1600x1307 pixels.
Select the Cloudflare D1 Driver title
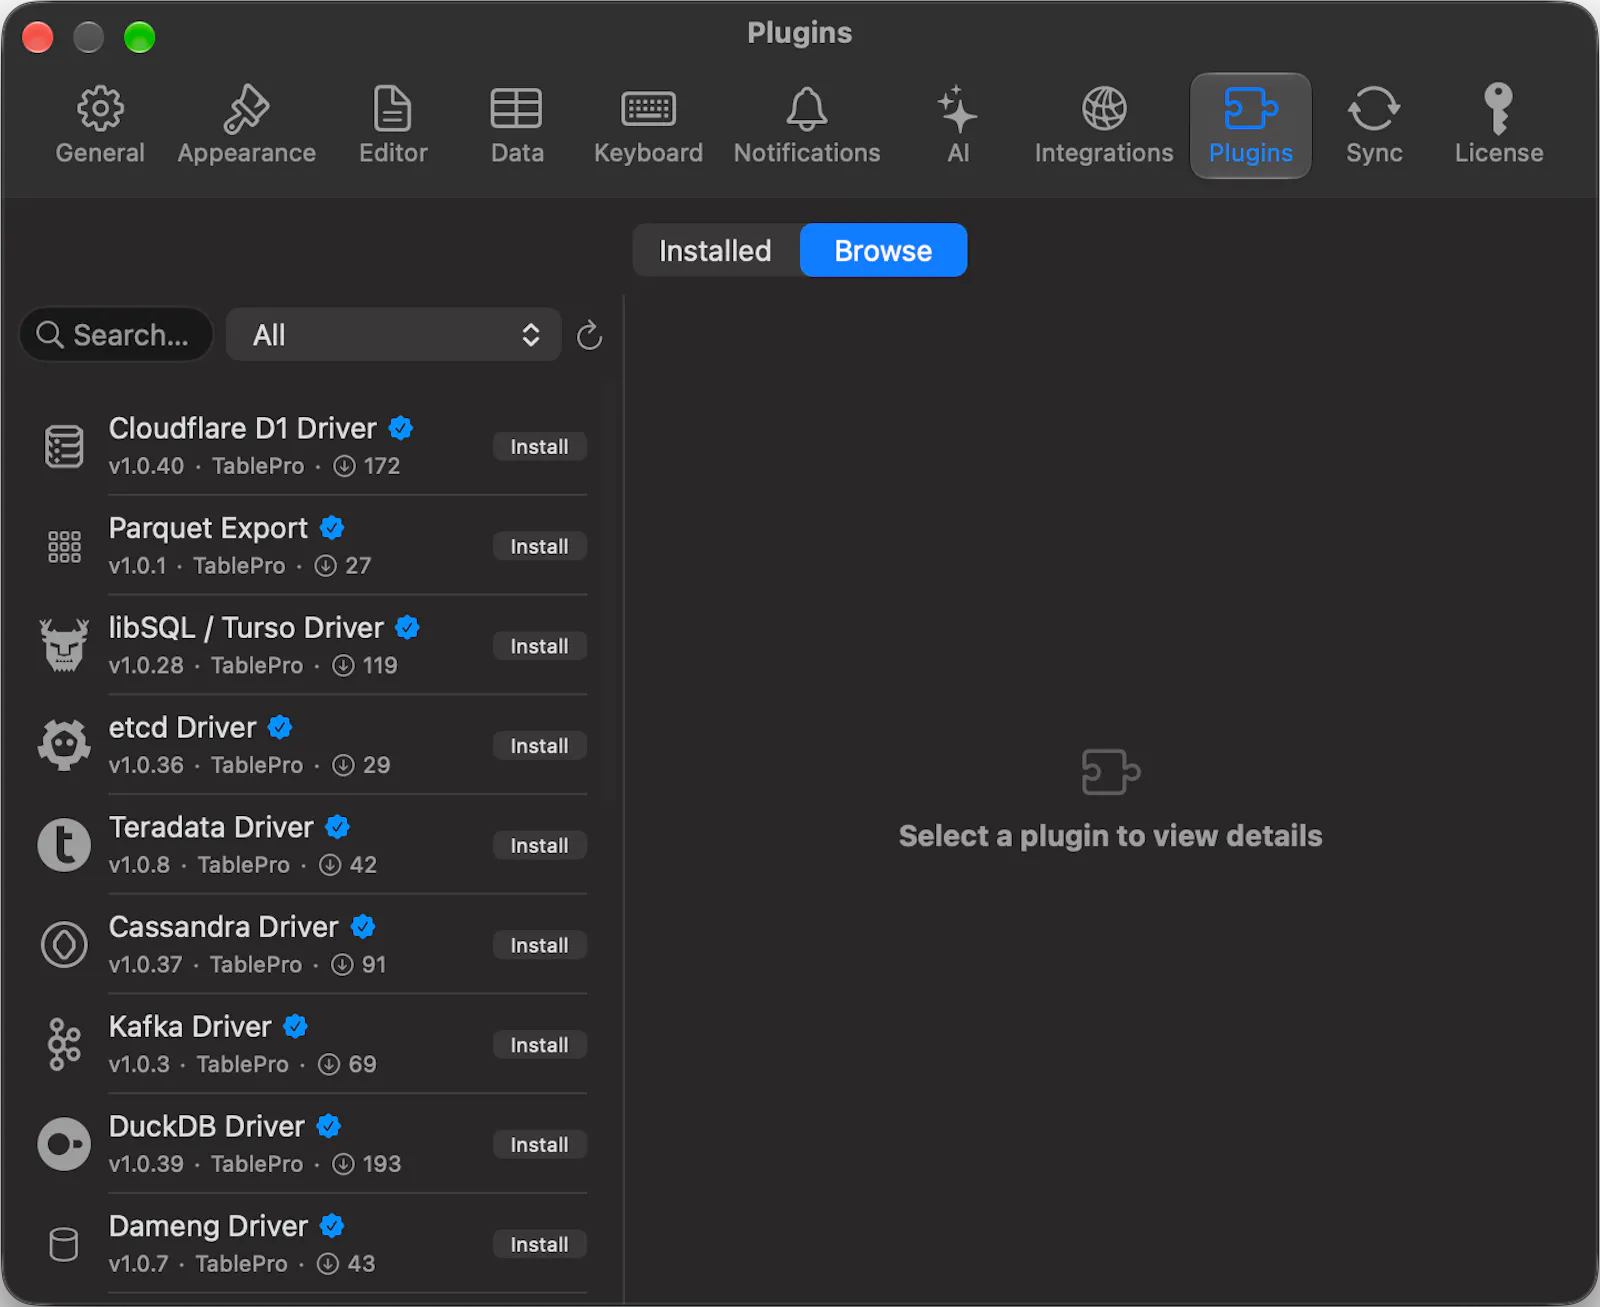243,428
